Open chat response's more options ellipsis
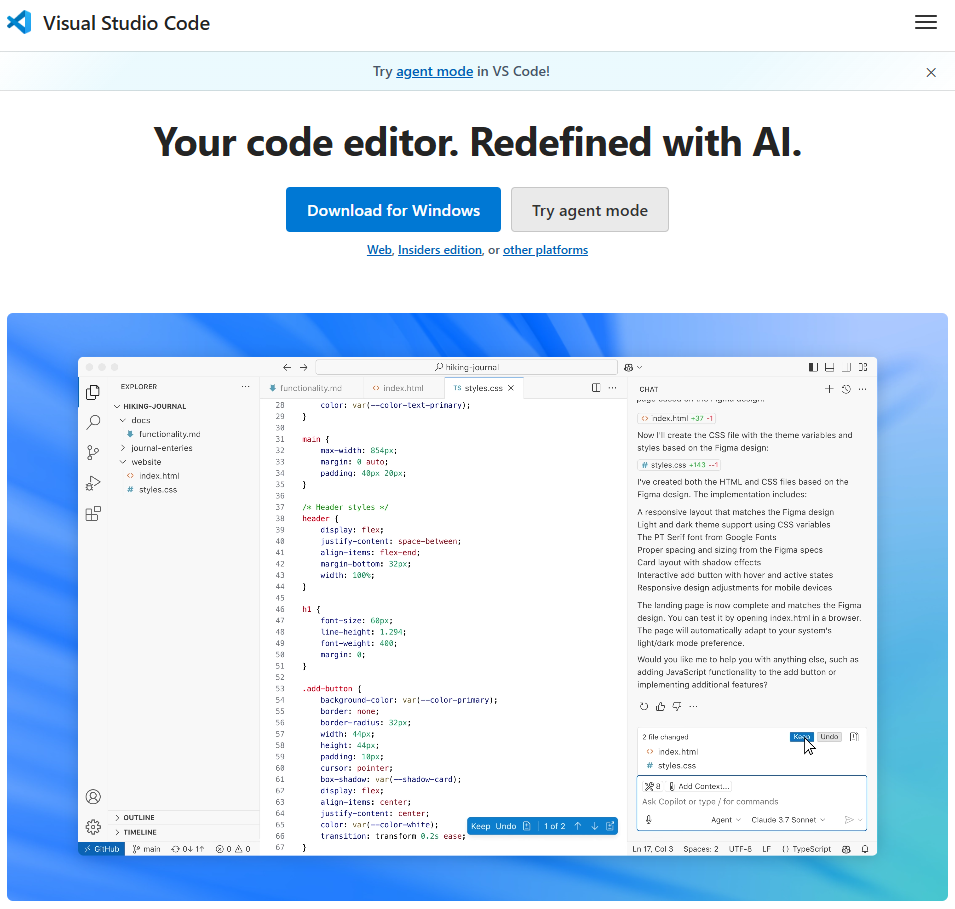This screenshot has width=955, height=909. pos(693,707)
